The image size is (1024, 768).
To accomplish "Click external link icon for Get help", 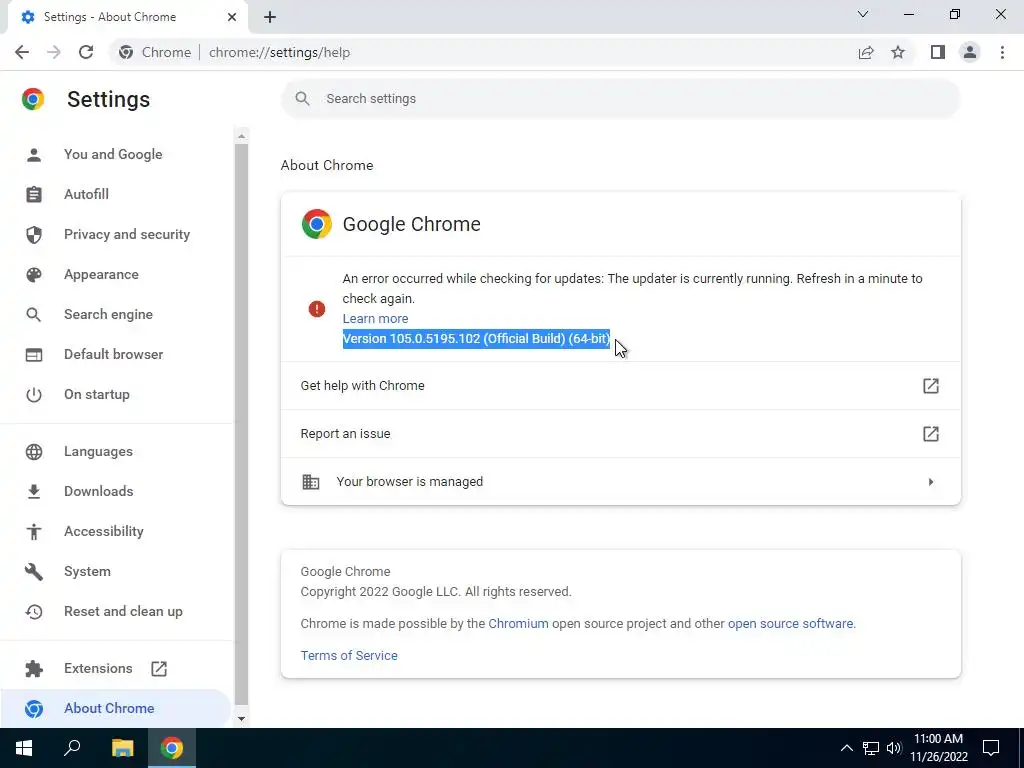I will tap(931, 386).
